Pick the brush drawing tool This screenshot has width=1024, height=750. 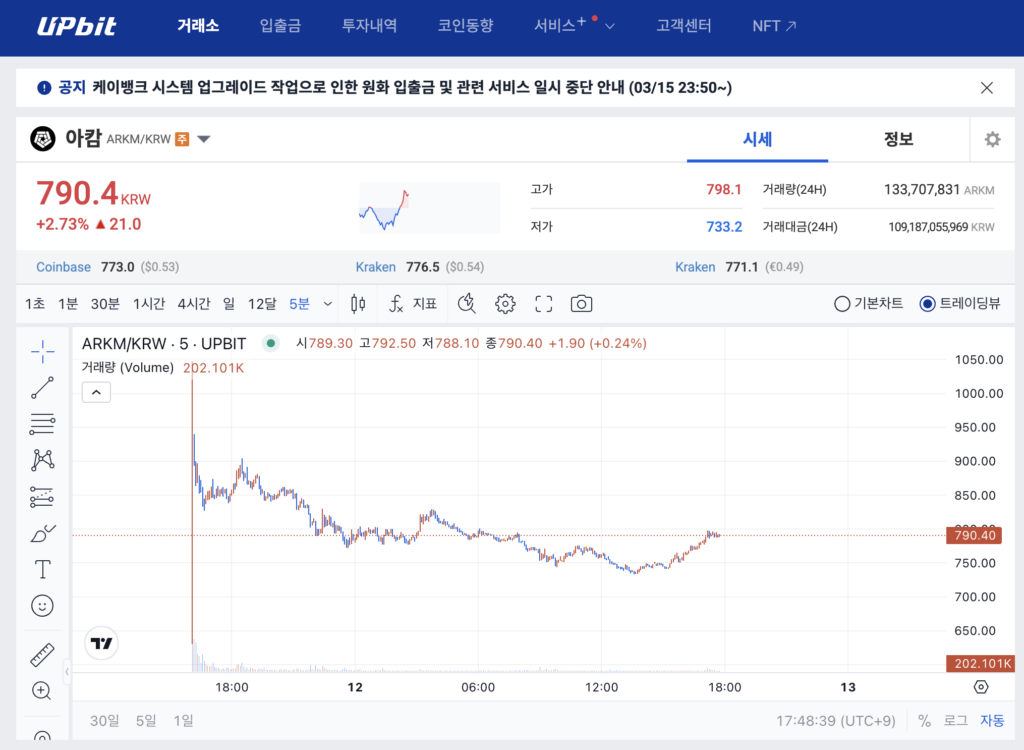(42, 534)
